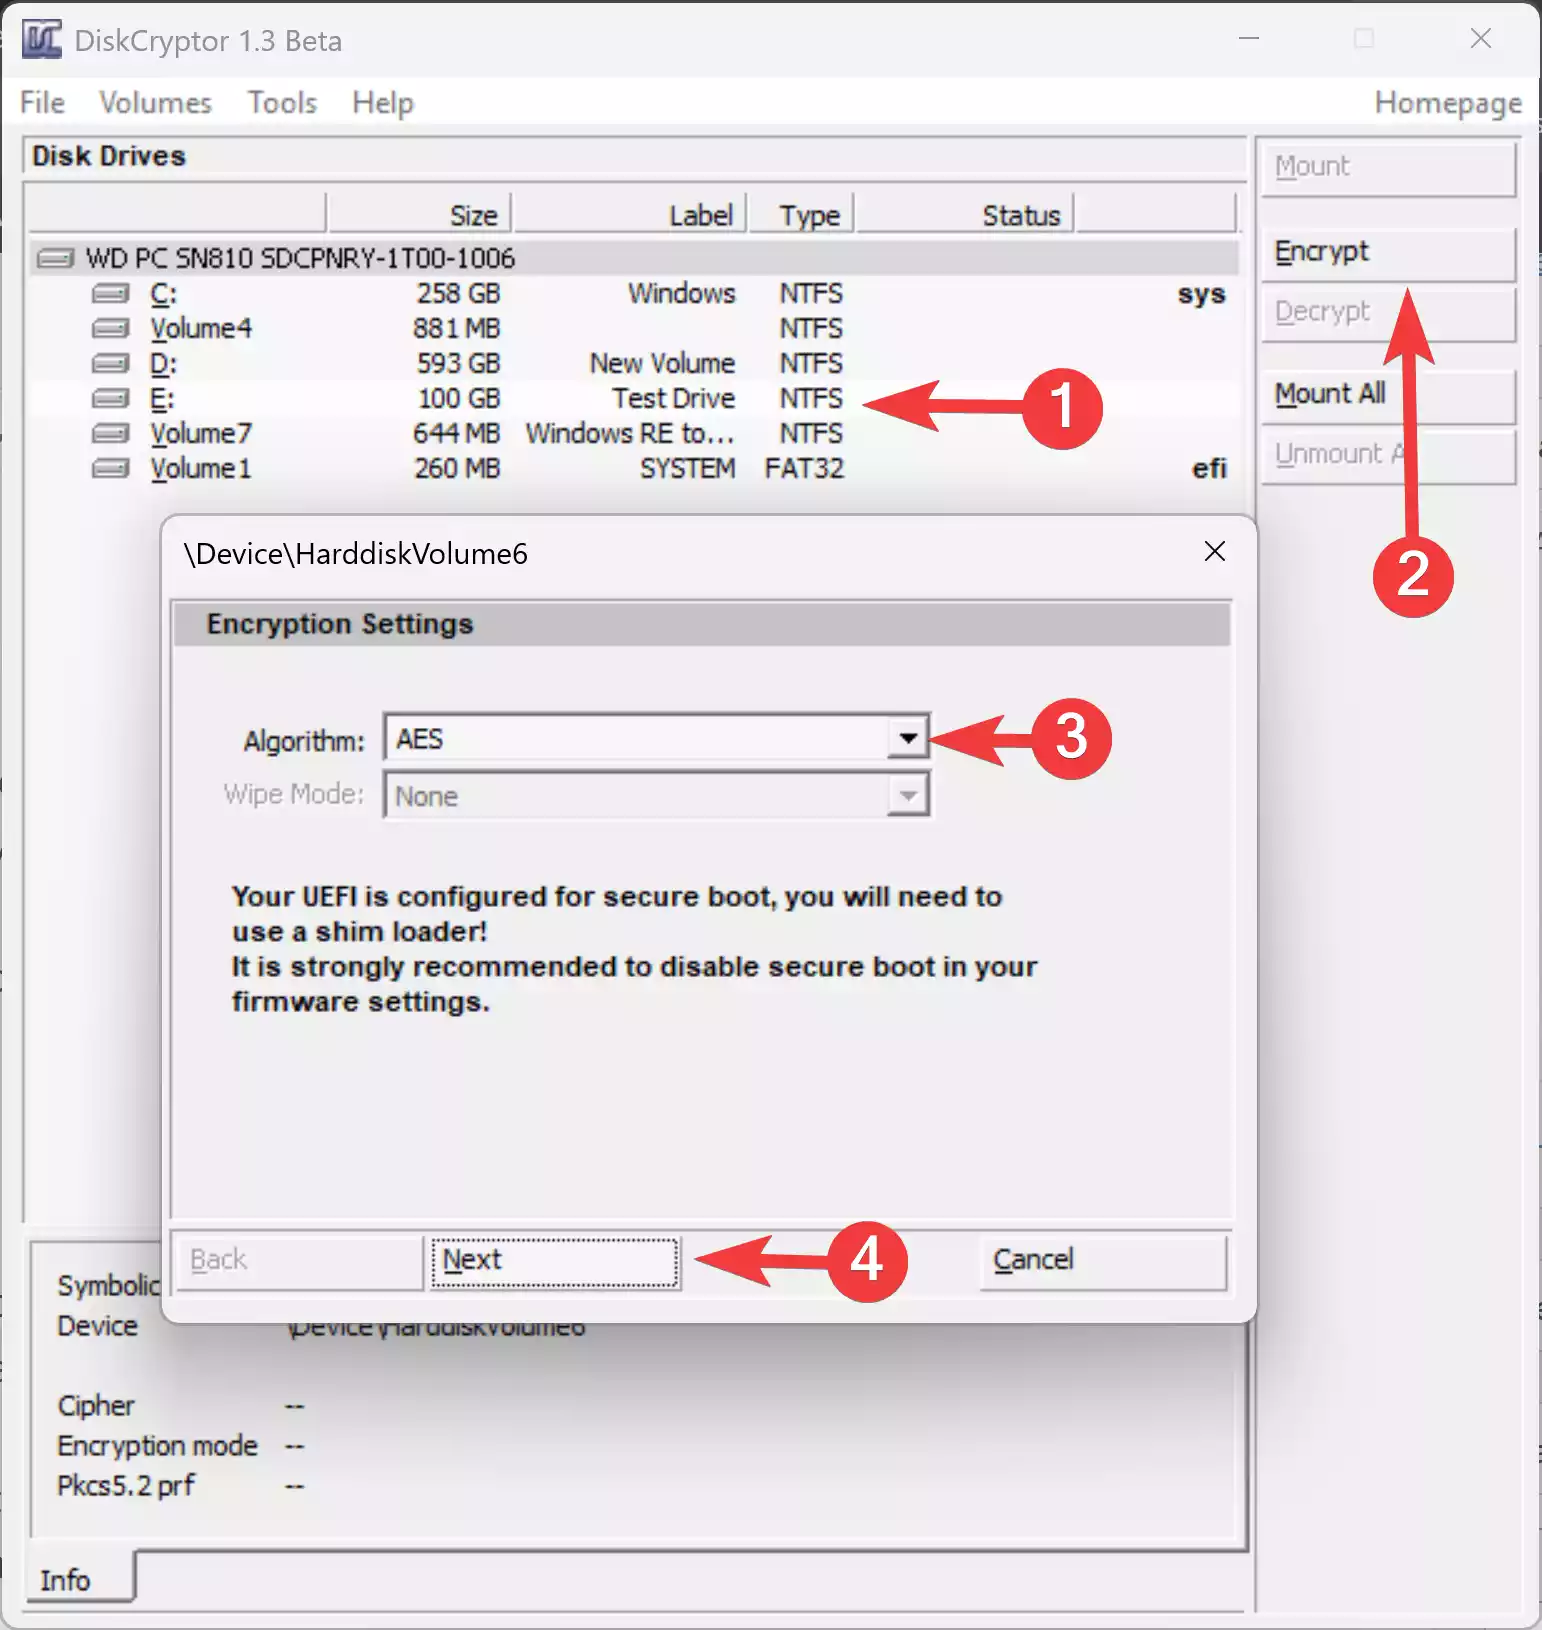Screen dimensions: 1542x1630
Task: Click the 'Disk Drives' panel heading
Action: 109,156
